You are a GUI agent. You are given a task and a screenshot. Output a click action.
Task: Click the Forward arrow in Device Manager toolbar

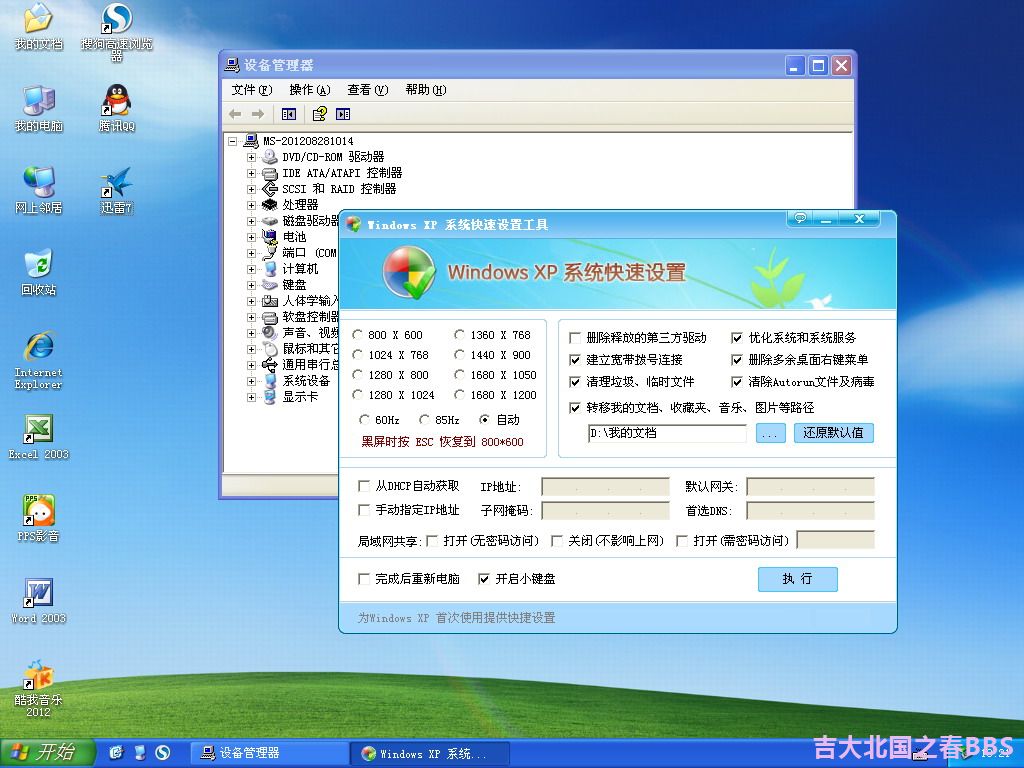click(258, 114)
